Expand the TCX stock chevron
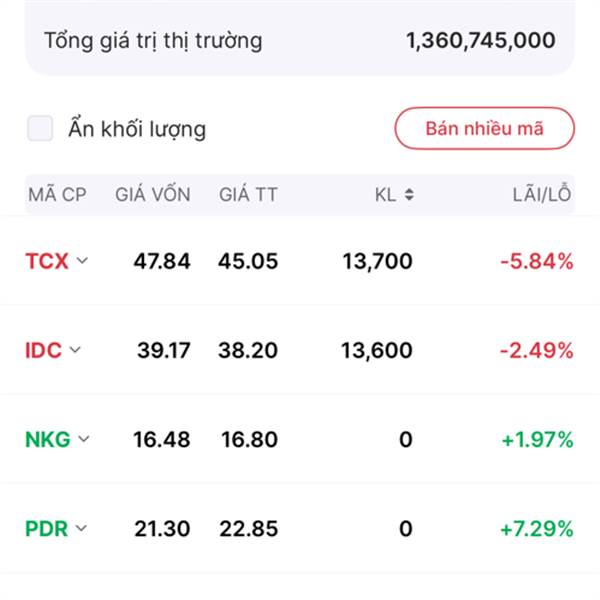 pos(82,261)
